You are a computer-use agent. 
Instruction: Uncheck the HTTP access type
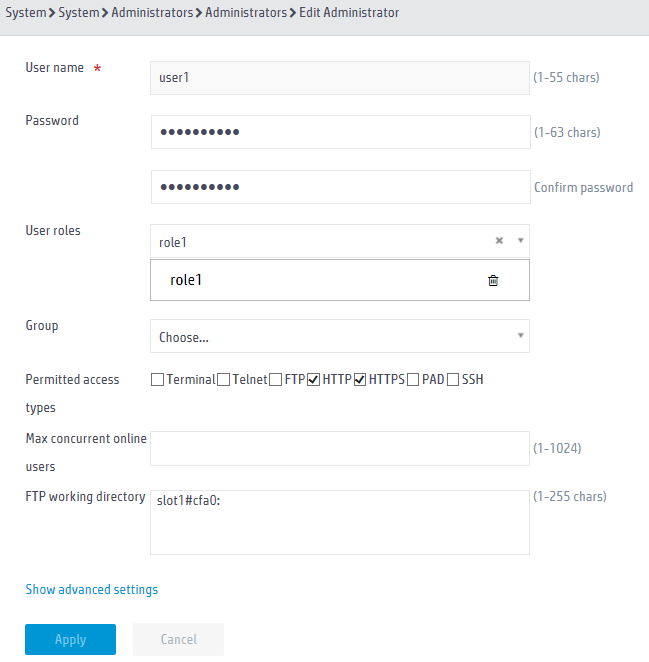(x=313, y=380)
